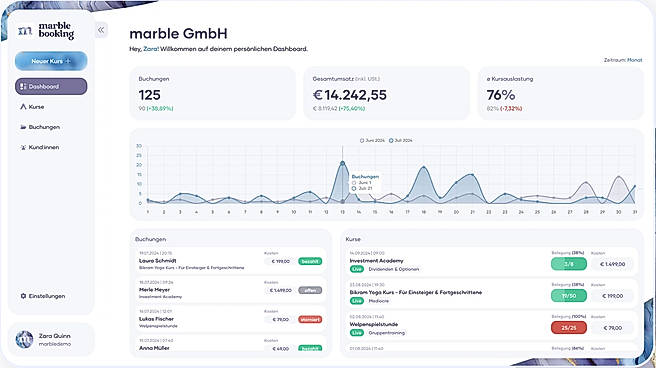Screen dimensions: 656x368
Task: Select the Dashboard menu item
Action: click(51, 87)
